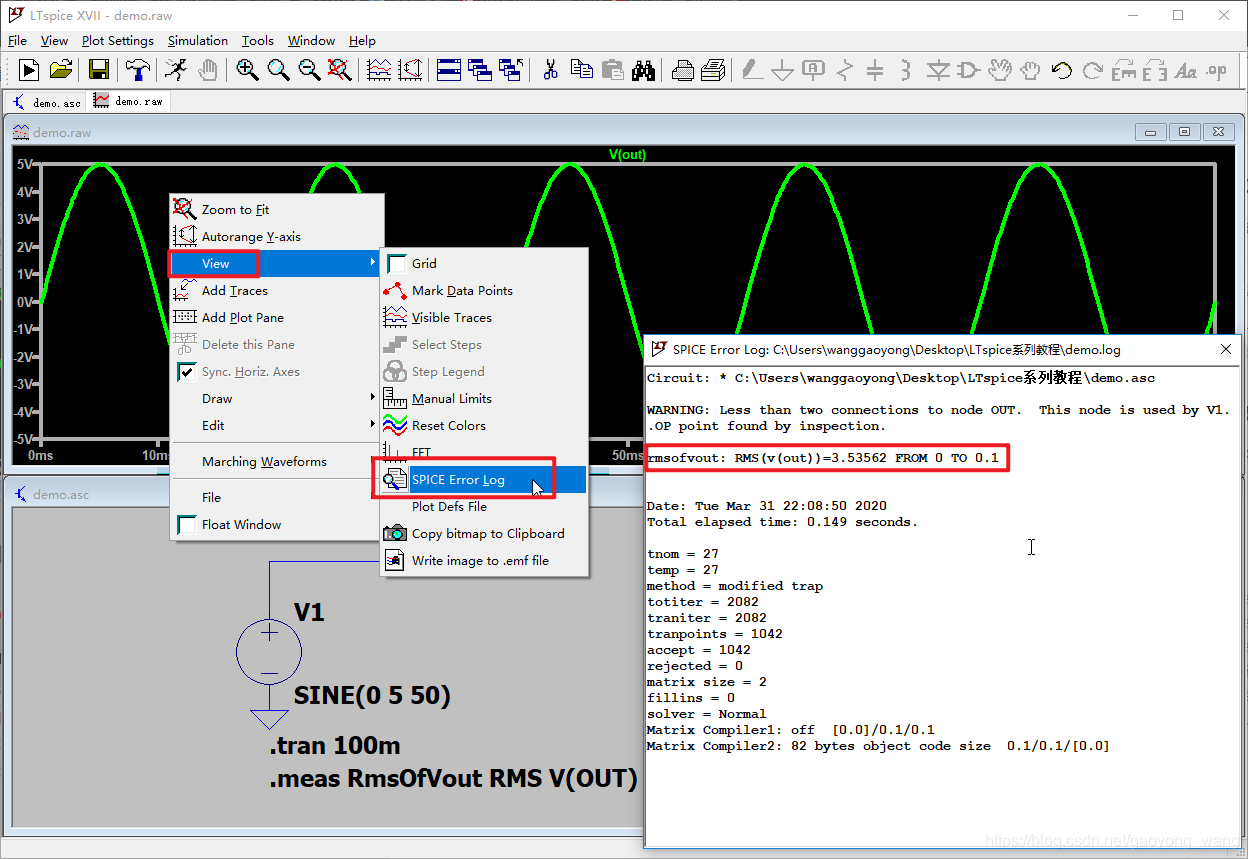Image resolution: width=1248 pixels, height=859 pixels.
Task: Close the SPICE Error Log window
Action: click(1226, 349)
